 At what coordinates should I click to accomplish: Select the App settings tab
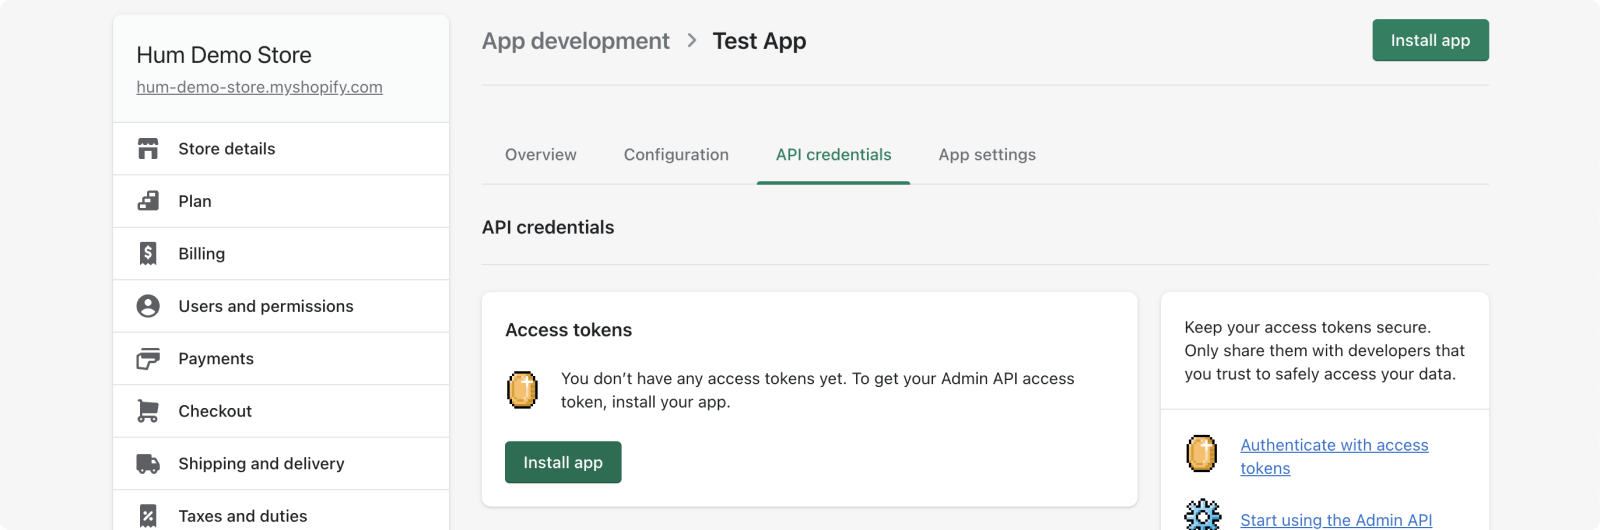click(987, 155)
